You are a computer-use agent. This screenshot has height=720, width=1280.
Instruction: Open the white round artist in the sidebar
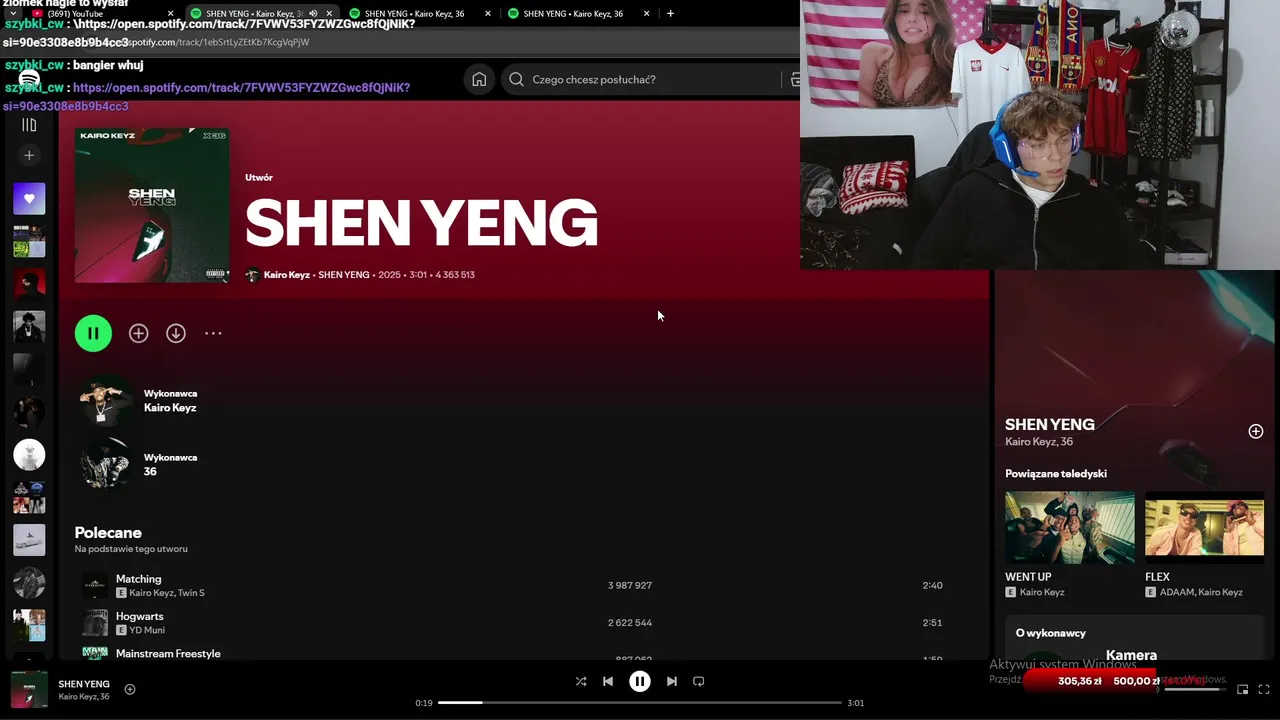point(29,455)
